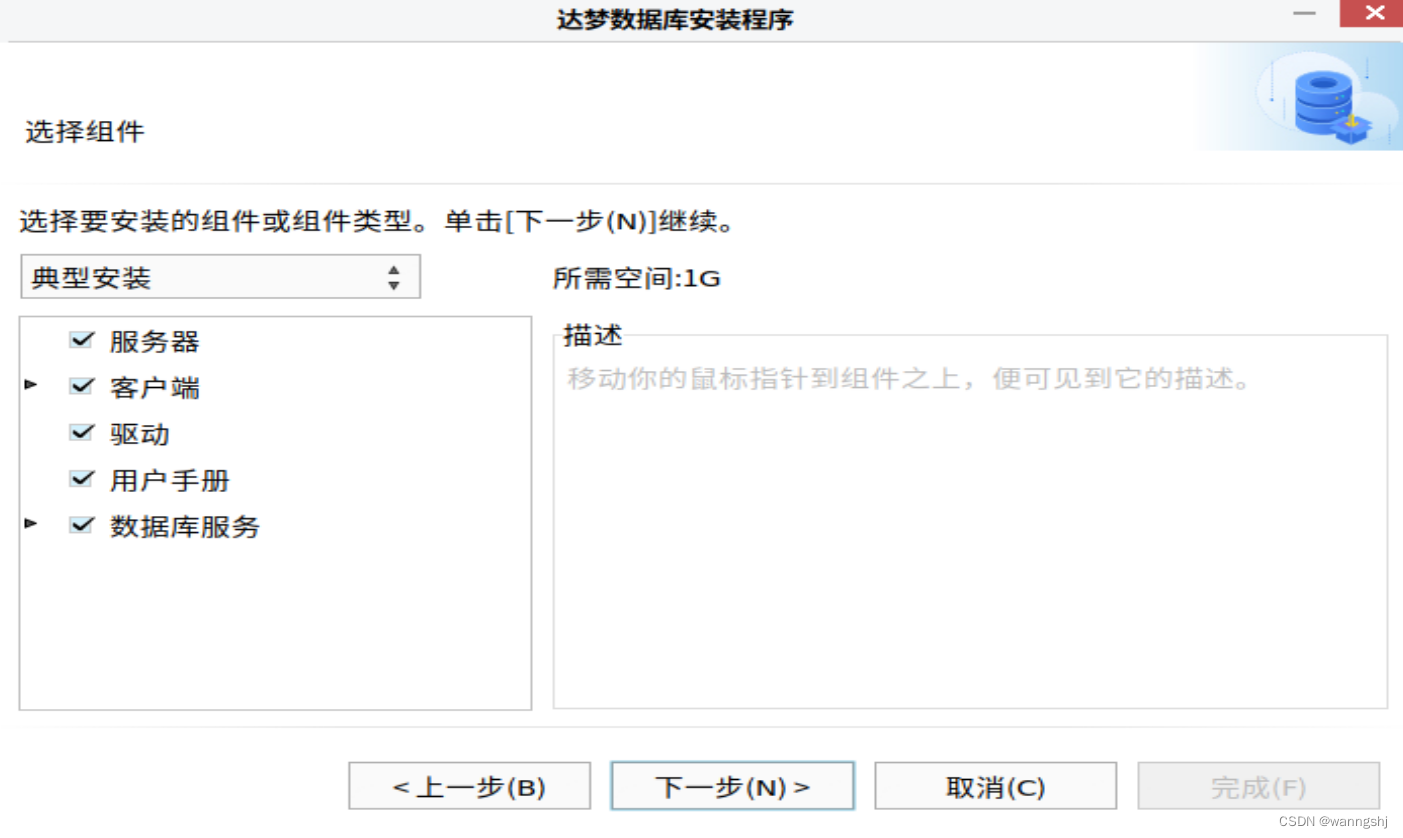Proceed with 下一步(N) button
The height and width of the screenshot is (838, 1403).
(x=732, y=786)
